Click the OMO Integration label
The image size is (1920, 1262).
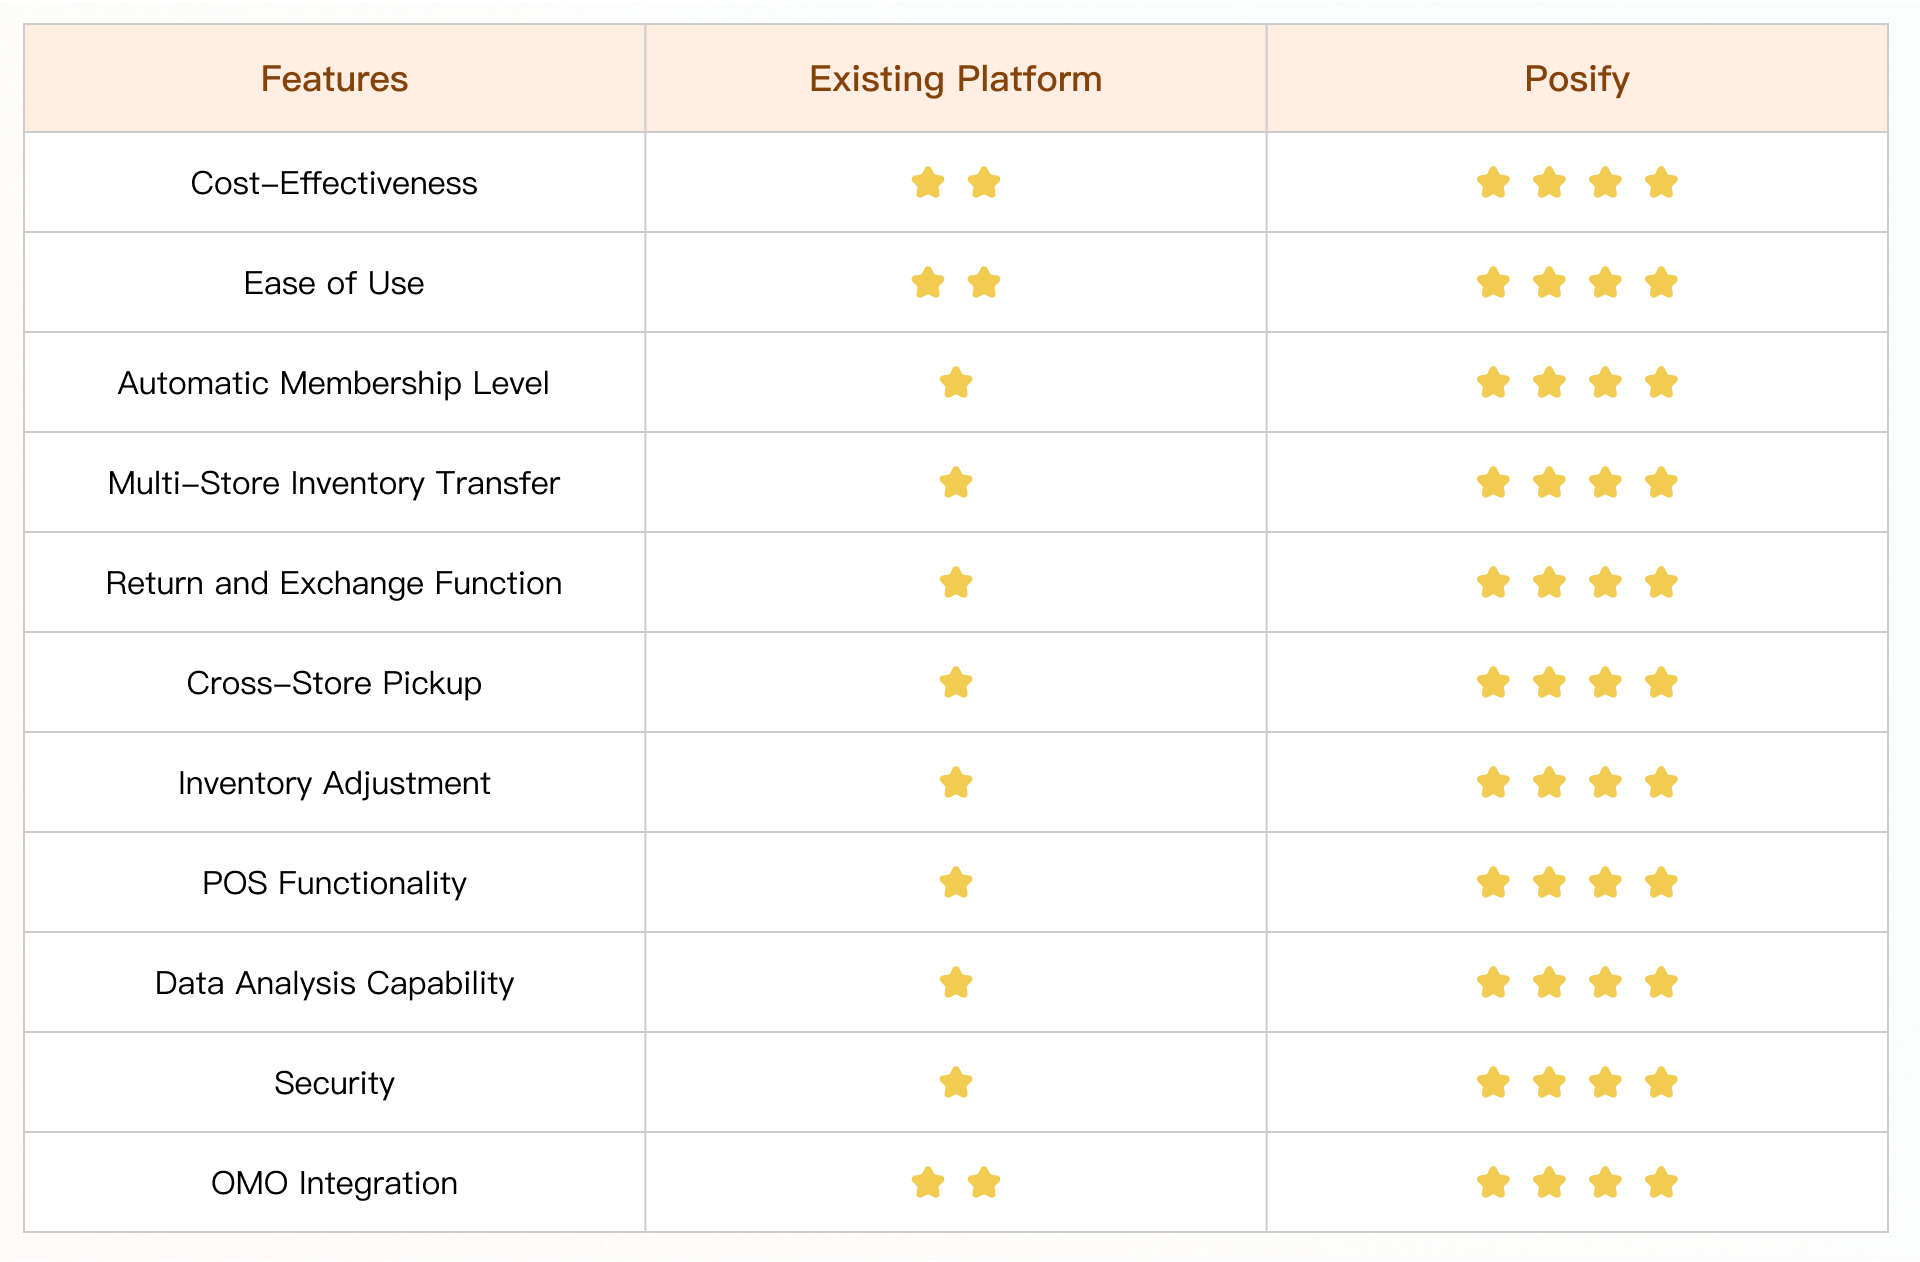tap(334, 1183)
